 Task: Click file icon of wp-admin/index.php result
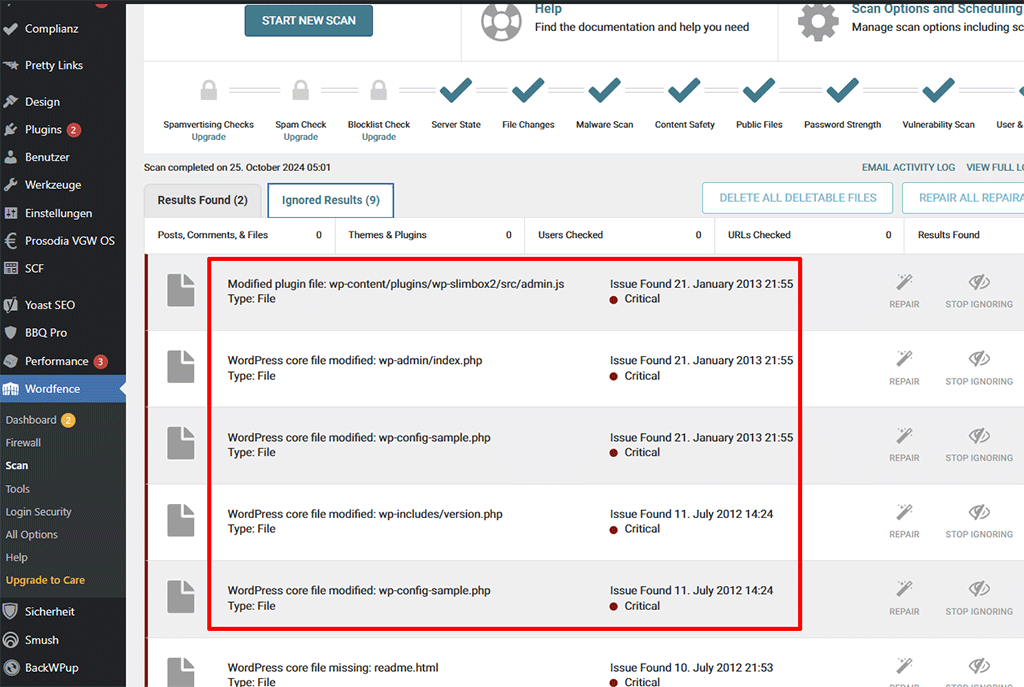(181, 367)
